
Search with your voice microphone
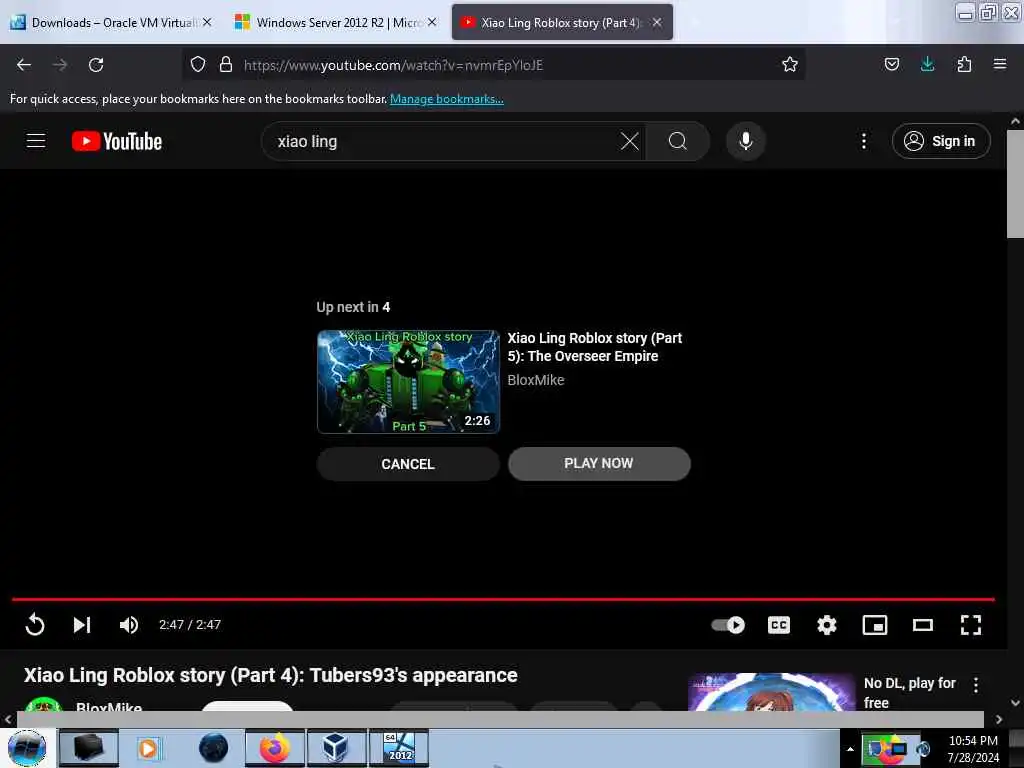[x=746, y=141]
